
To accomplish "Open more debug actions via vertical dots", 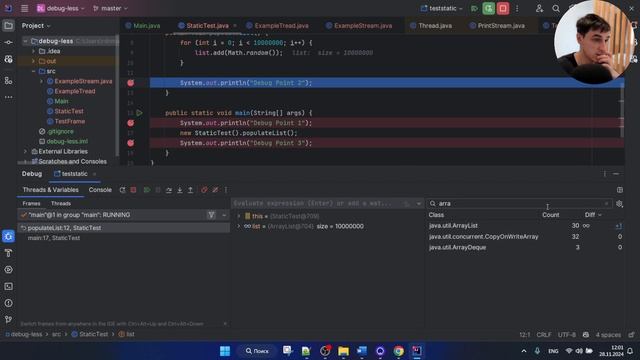I will [226, 190].
